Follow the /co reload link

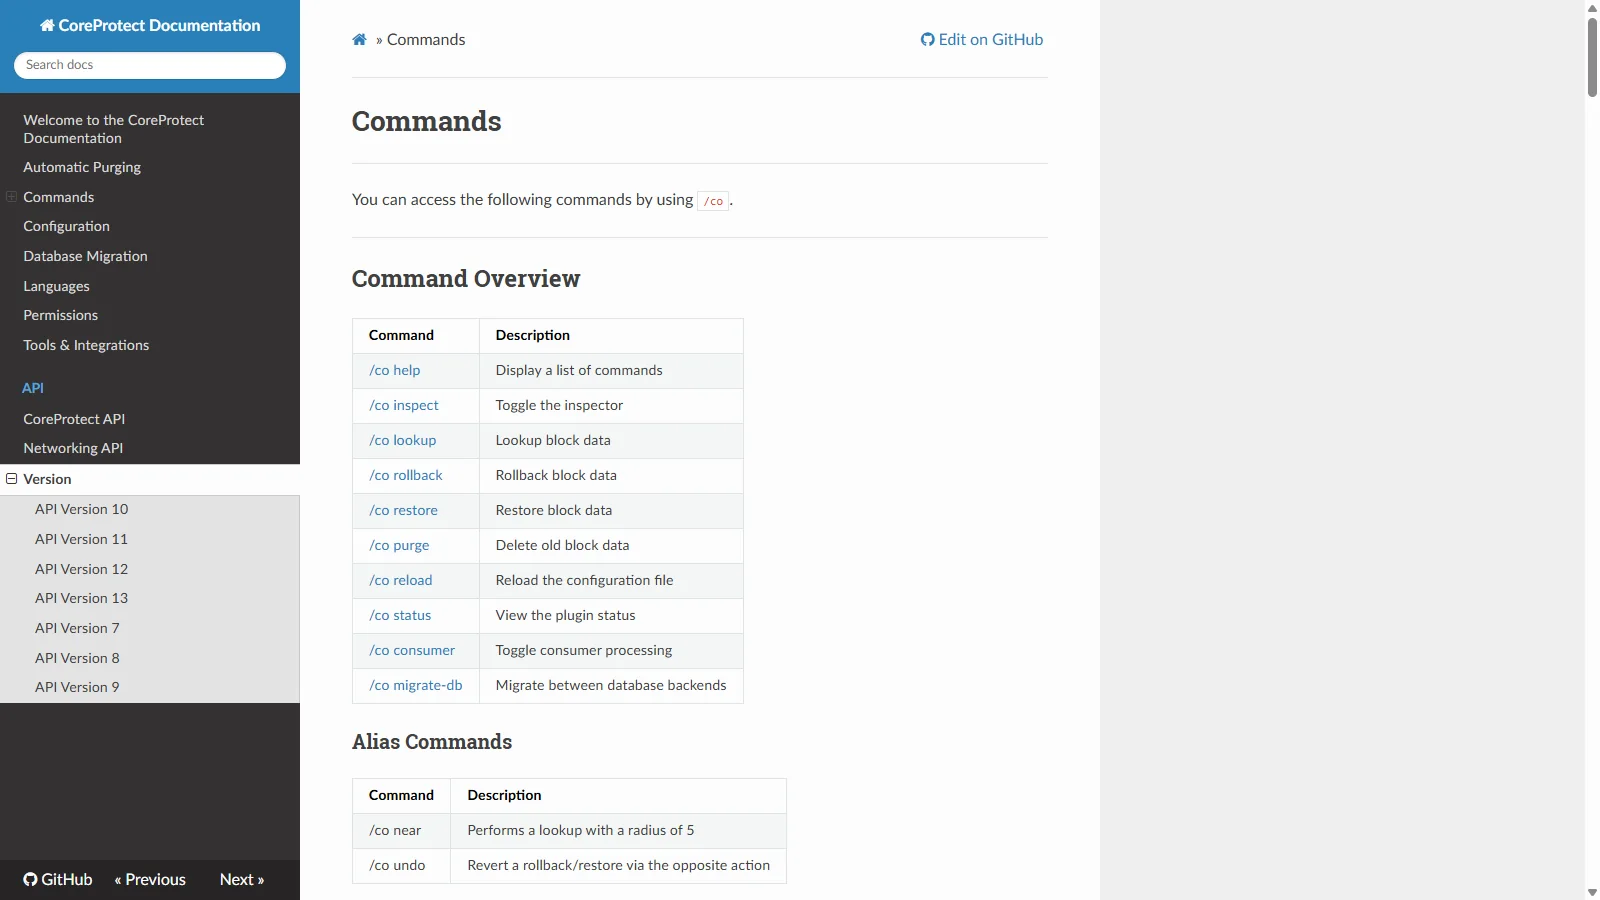(401, 580)
